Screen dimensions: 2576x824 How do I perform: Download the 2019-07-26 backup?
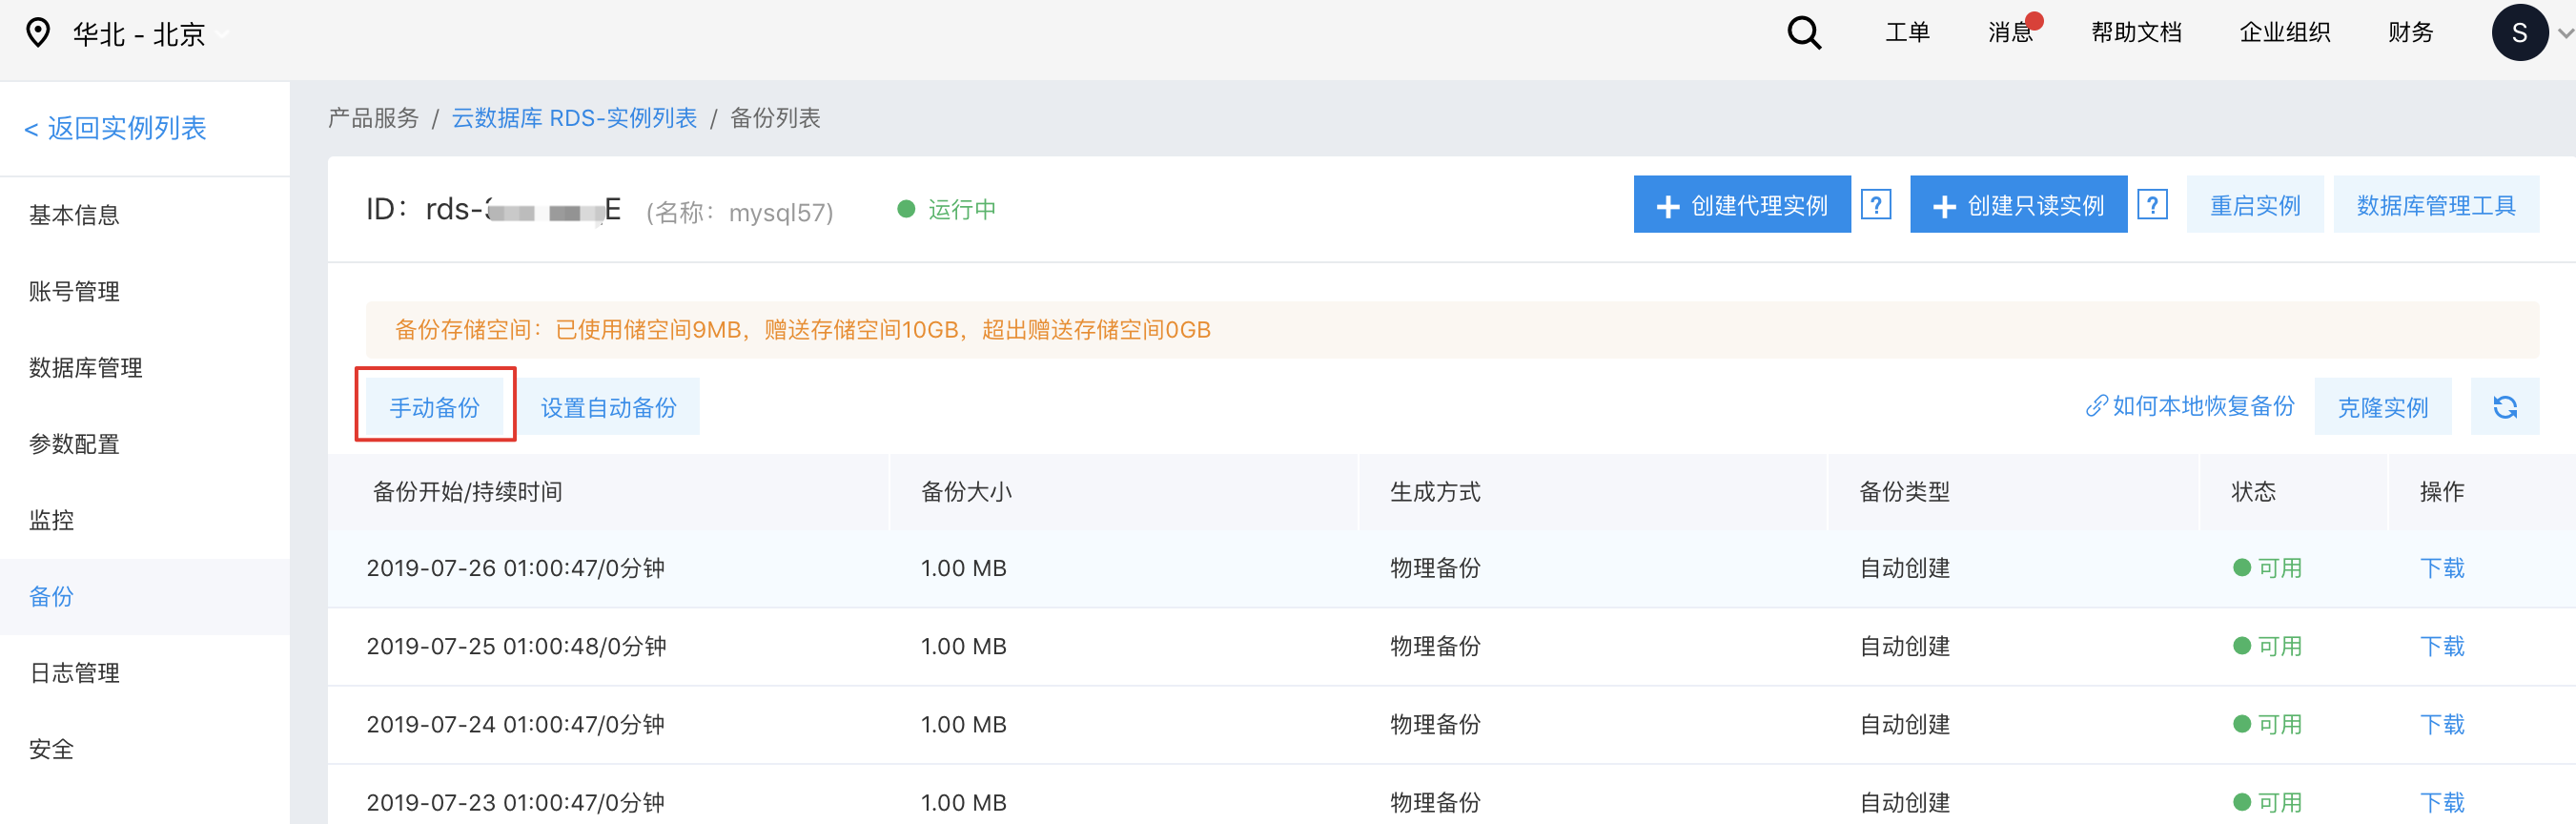(2441, 568)
